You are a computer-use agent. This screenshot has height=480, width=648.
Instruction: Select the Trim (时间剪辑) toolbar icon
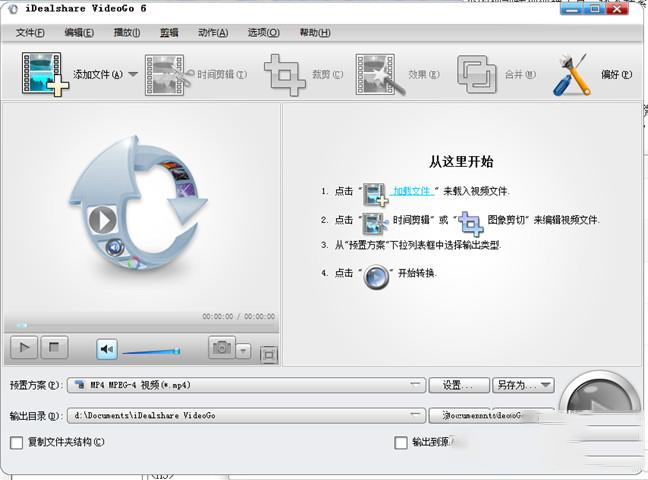coord(169,75)
